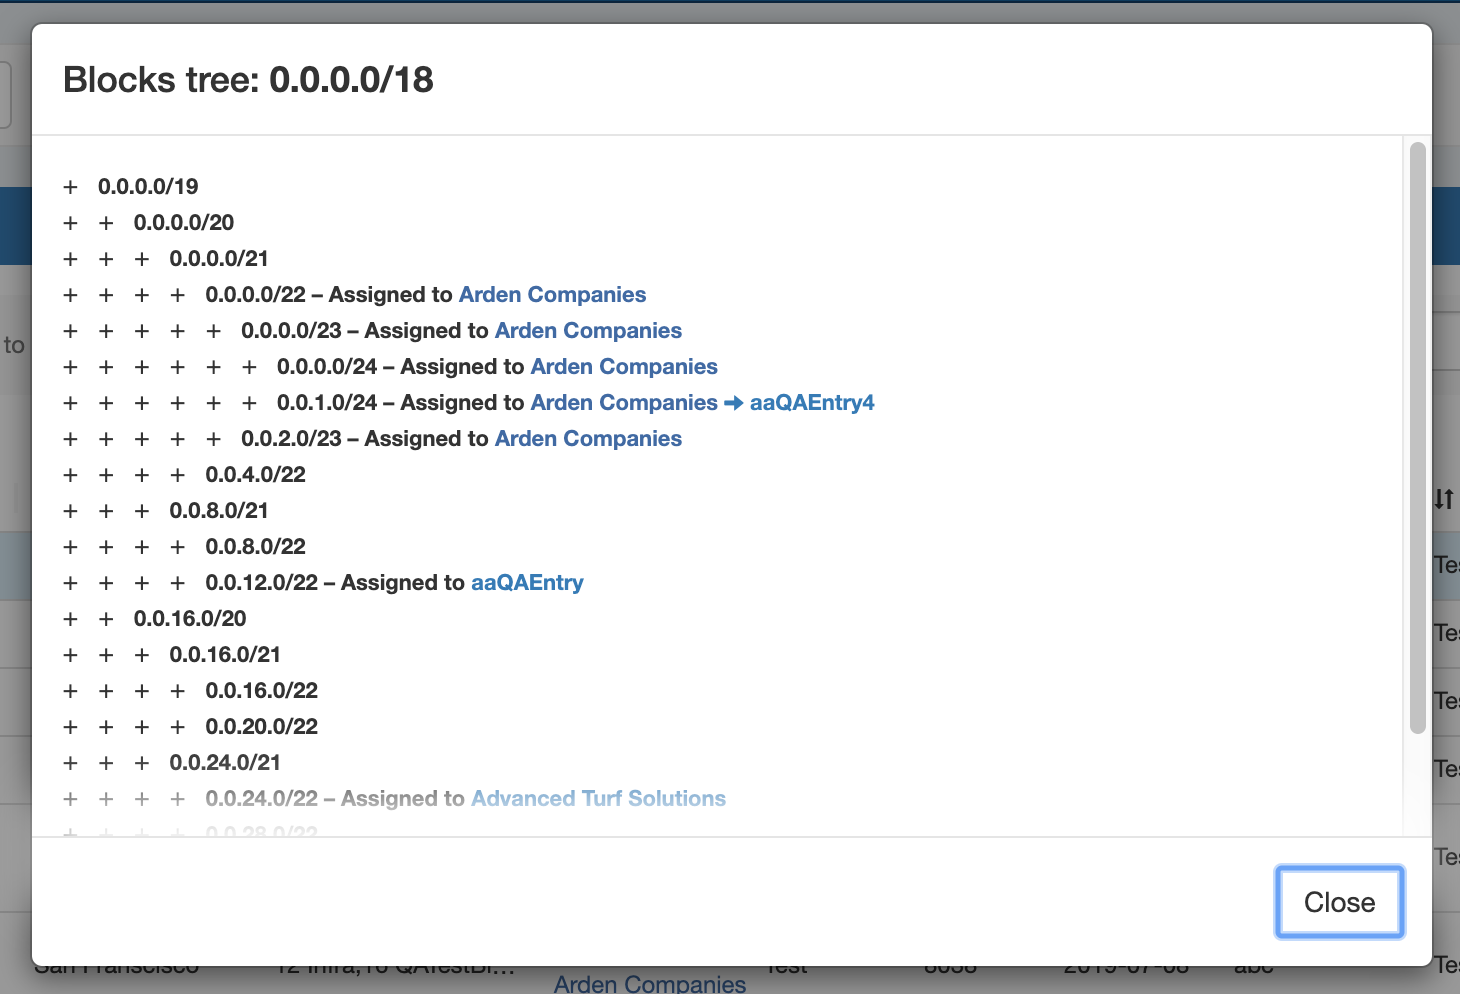This screenshot has height=994, width=1460.
Task: Select the 0.0.0.0/21 block entry
Action: click(219, 259)
